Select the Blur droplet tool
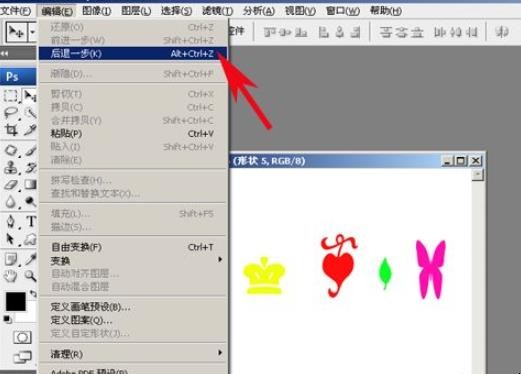Viewport: 521px width, 374px height. click(x=11, y=202)
